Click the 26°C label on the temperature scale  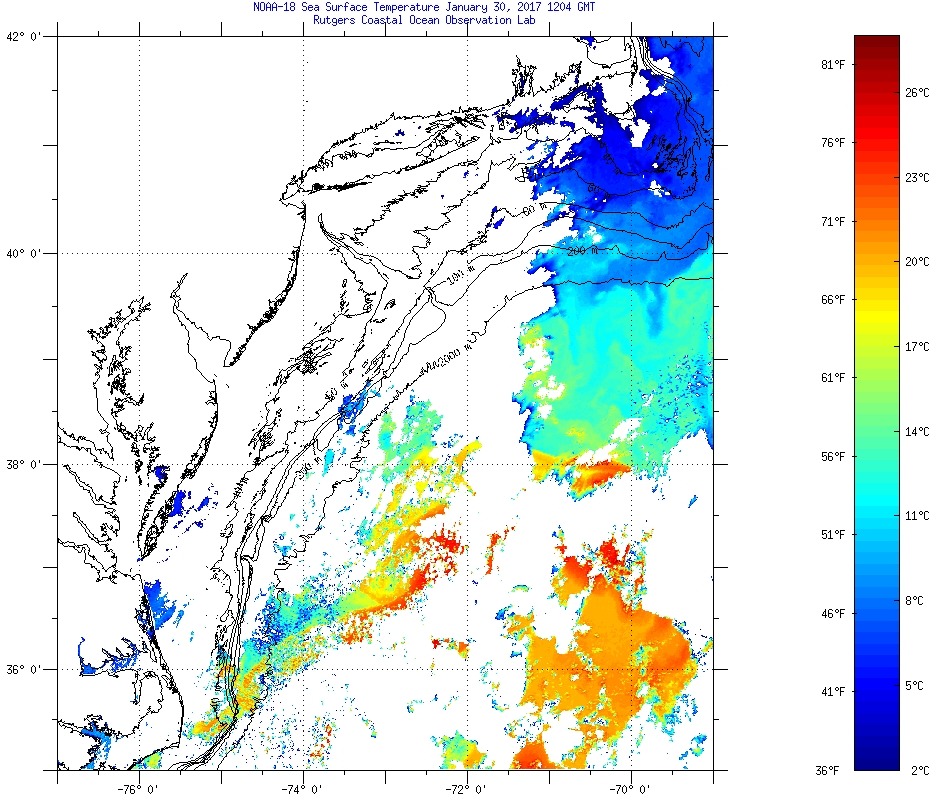917,93
